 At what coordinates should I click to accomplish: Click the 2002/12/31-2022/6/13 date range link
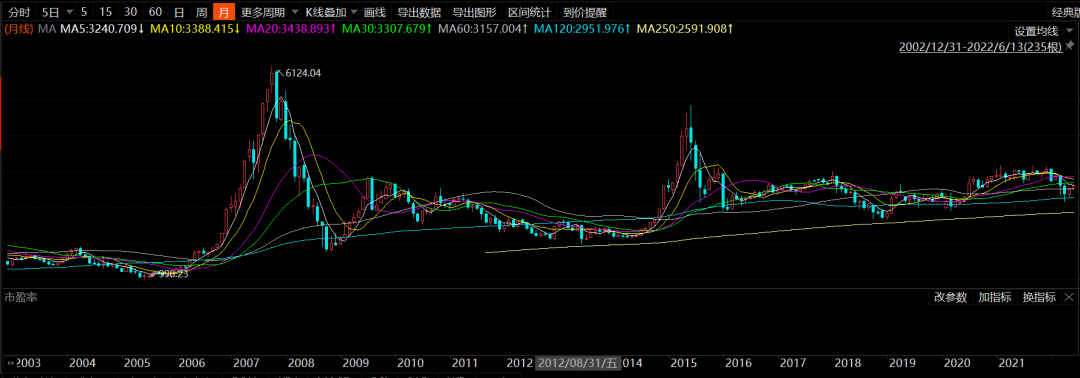981,46
